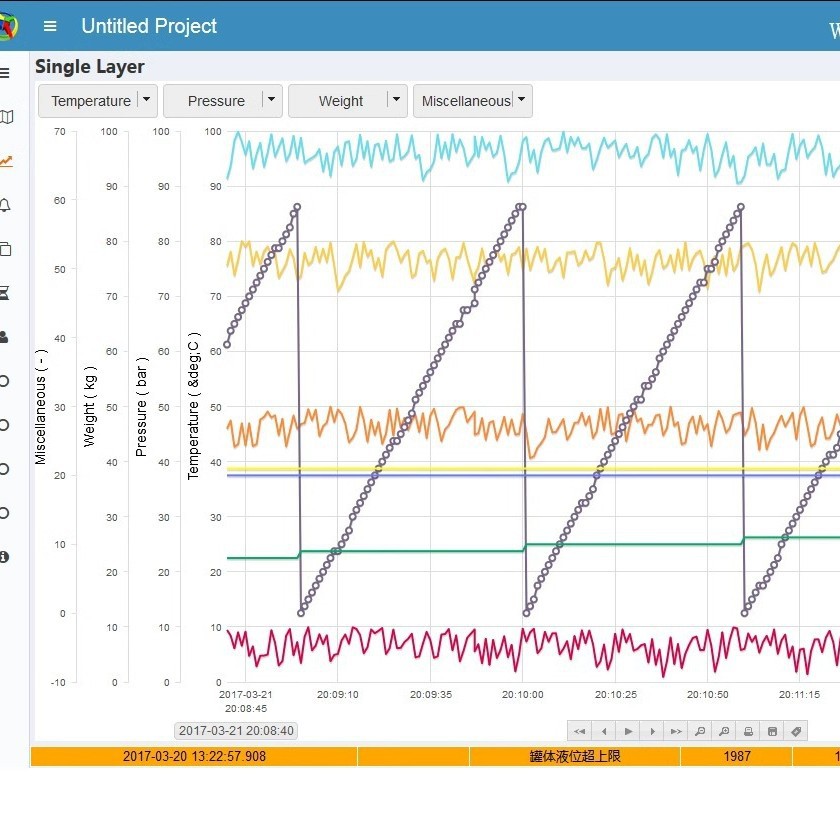The height and width of the screenshot is (840, 840).
Task: Click the map icon in the sidebar
Action: (6, 117)
